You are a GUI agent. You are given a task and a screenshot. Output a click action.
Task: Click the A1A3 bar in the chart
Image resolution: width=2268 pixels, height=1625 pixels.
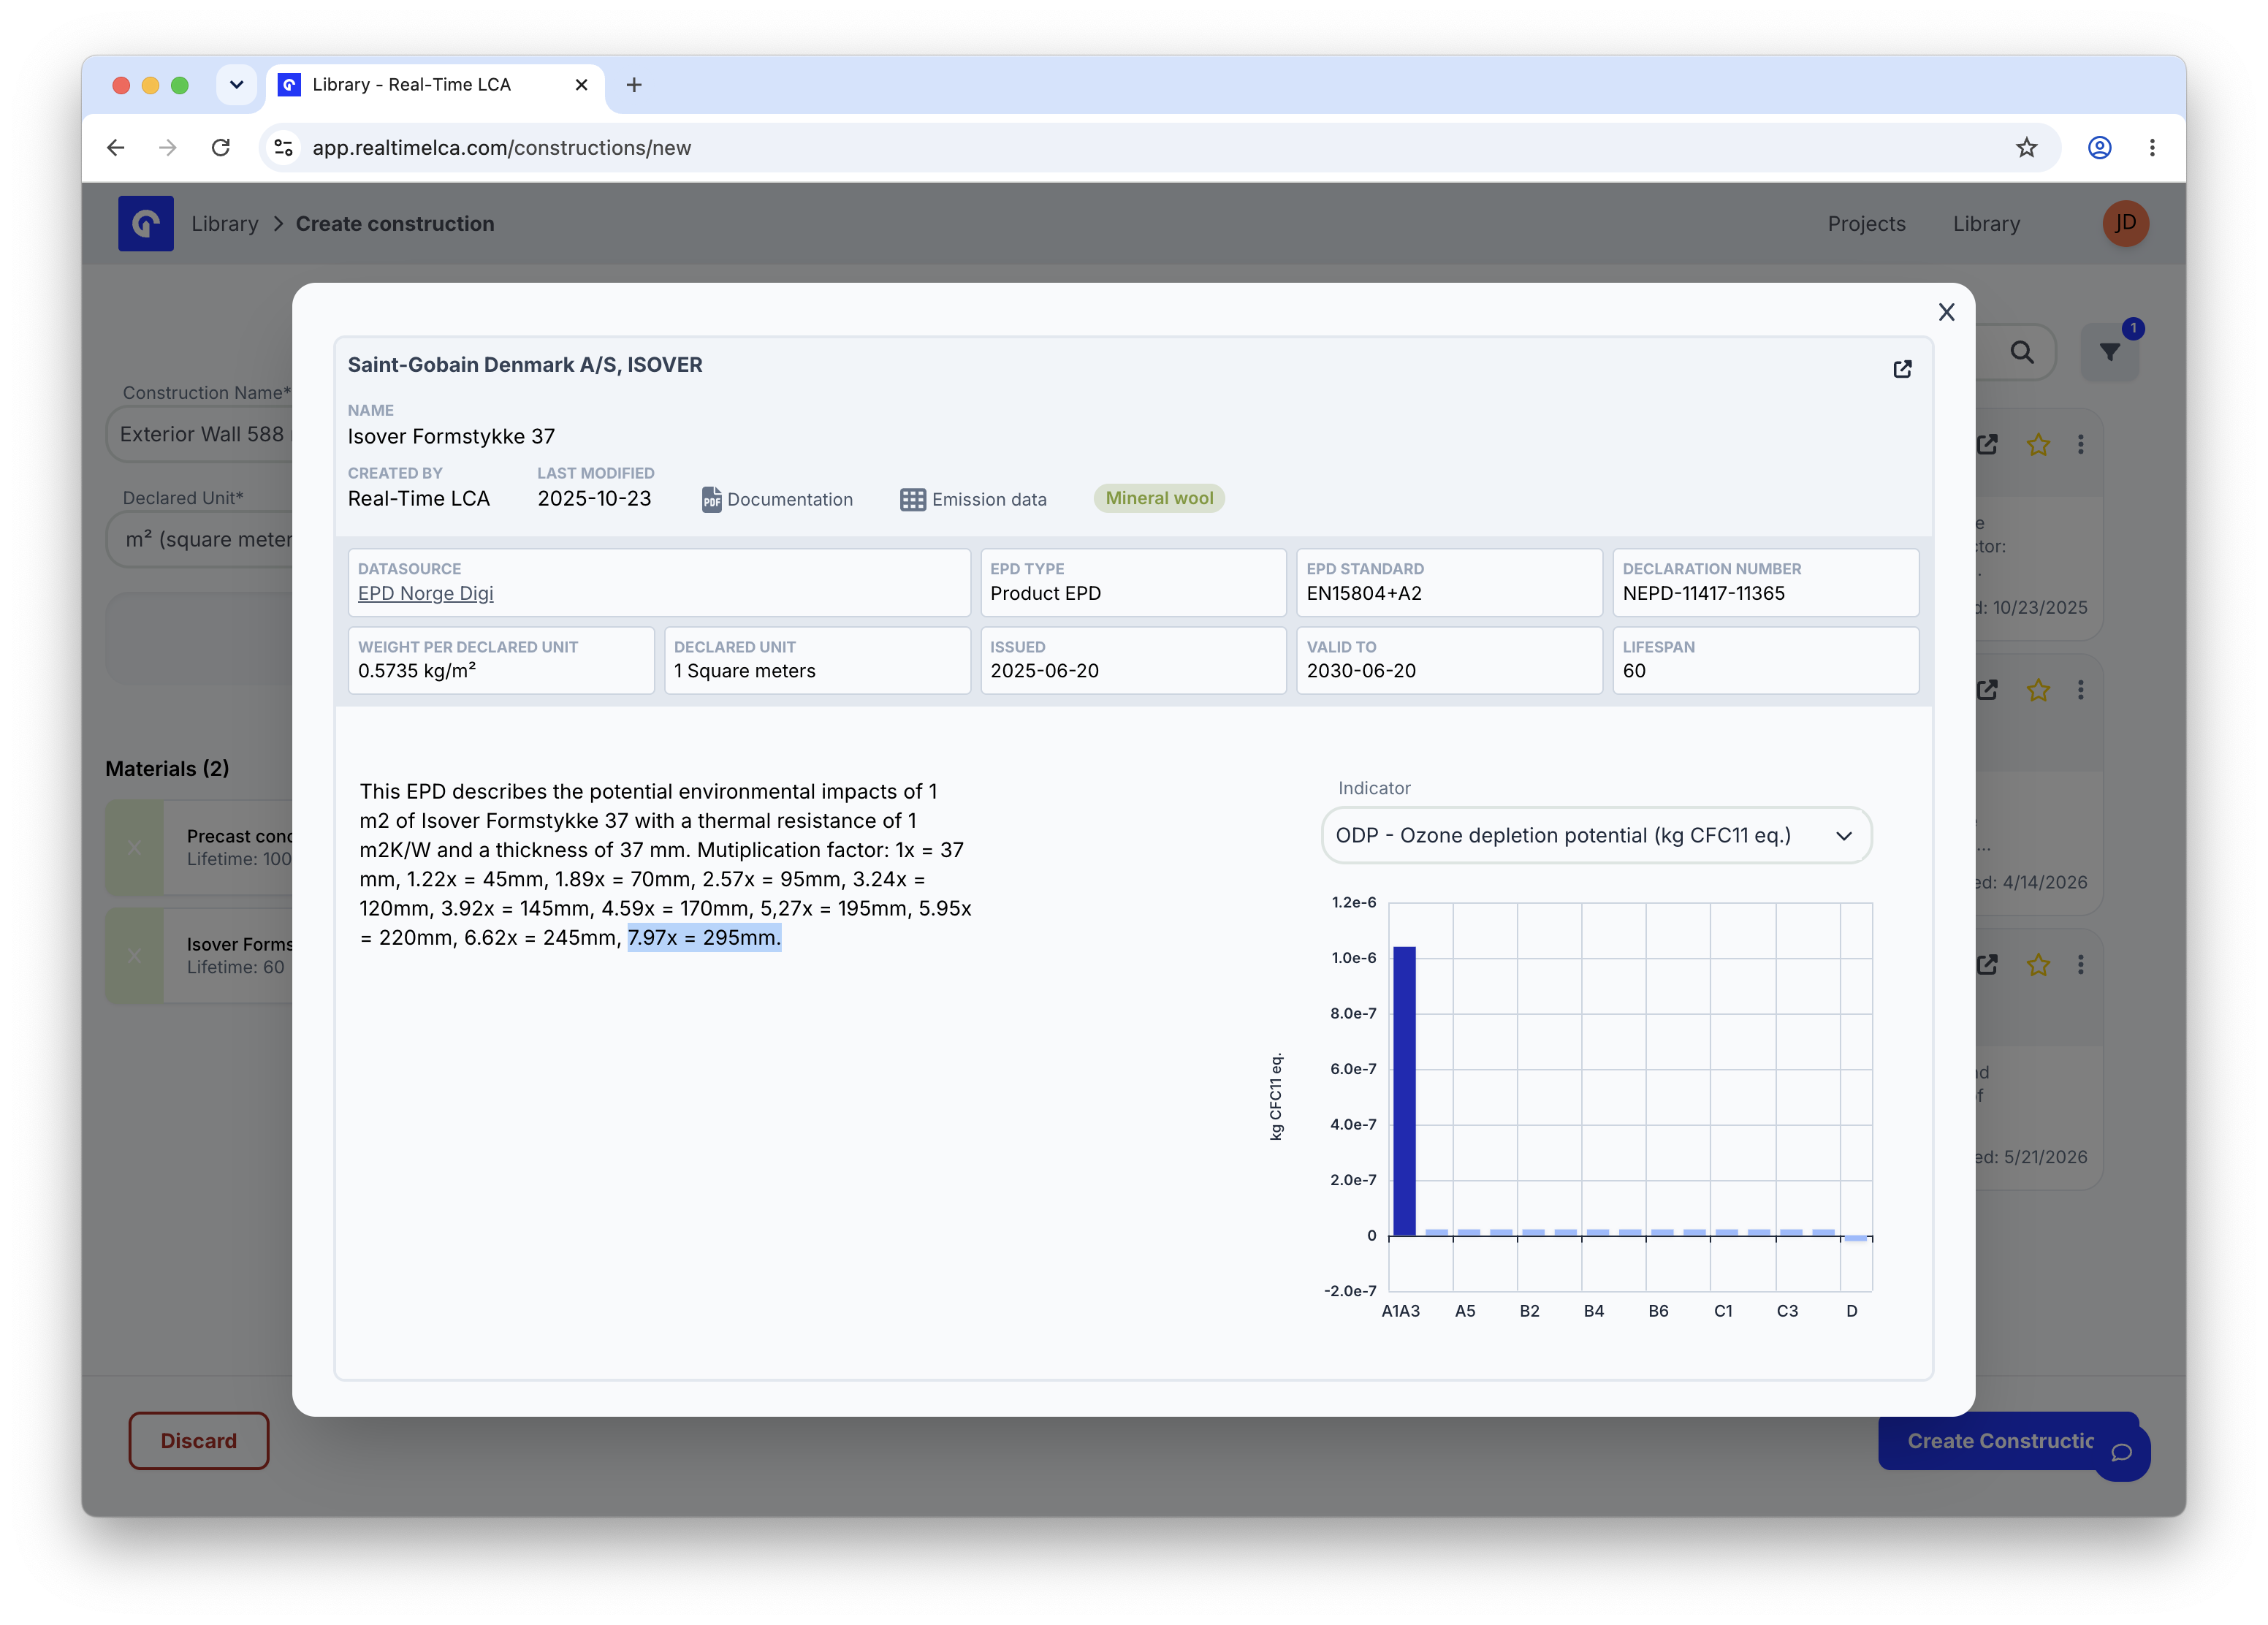1403,1090
